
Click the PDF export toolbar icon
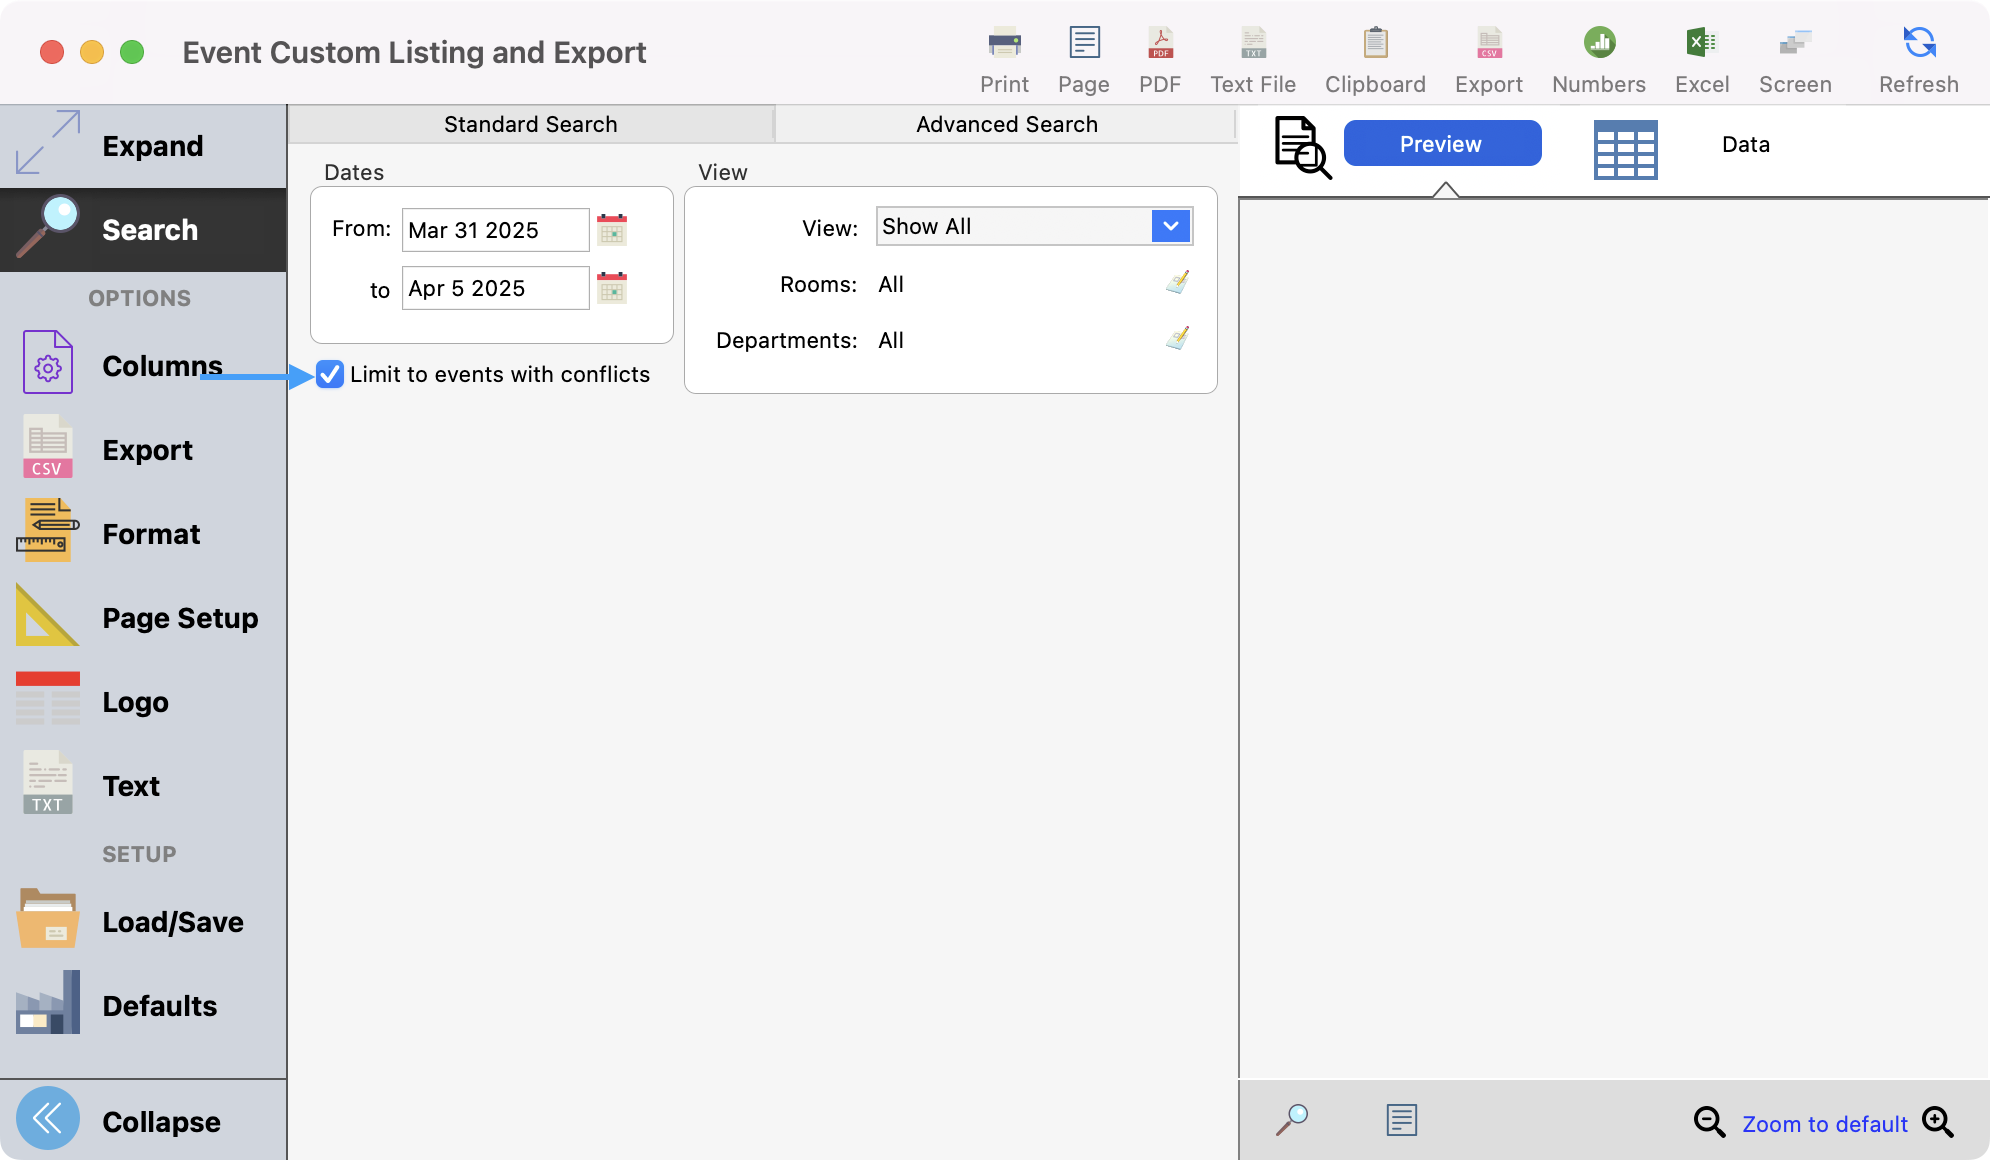[1160, 44]
